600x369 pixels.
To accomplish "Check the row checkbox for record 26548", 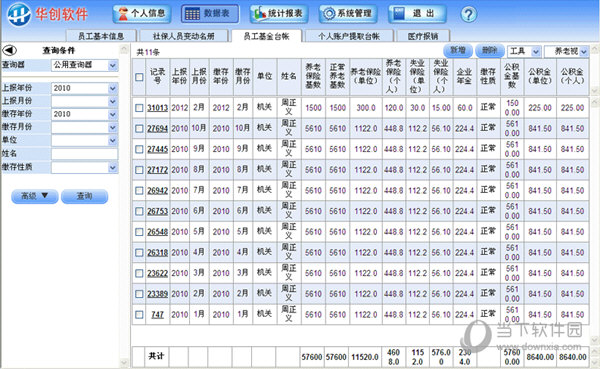I will [139, 232].
